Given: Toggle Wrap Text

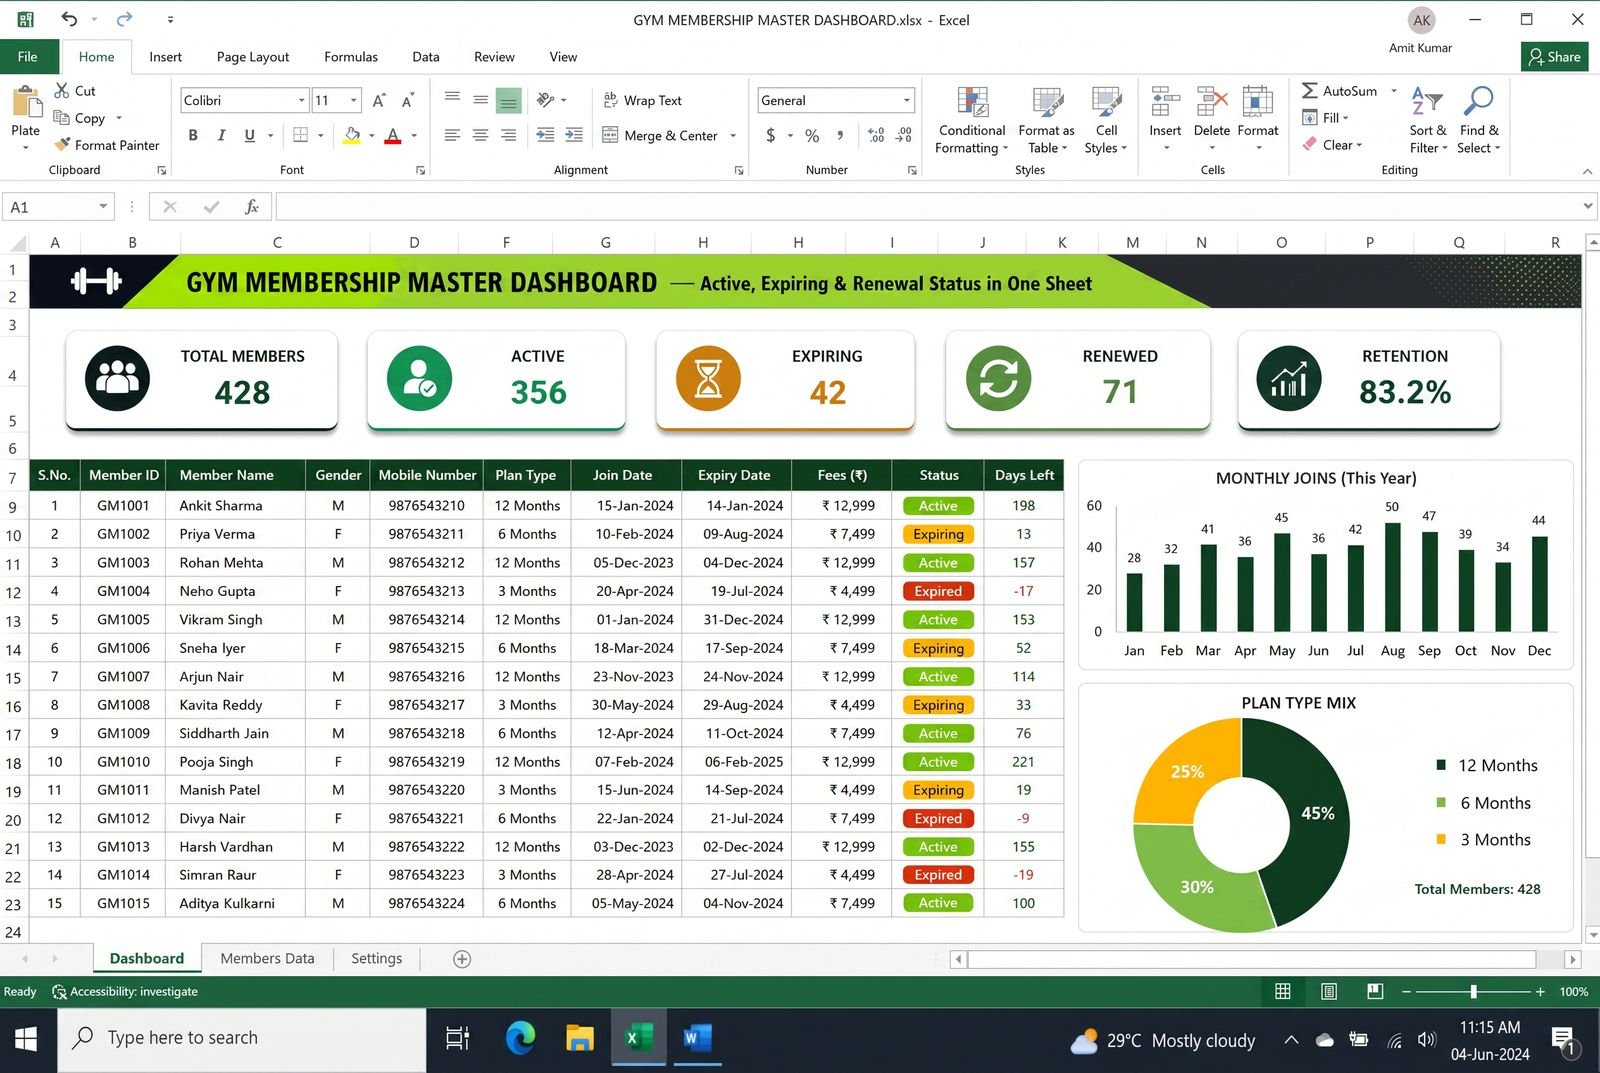Looking at the screenshot, I should click(x=643, y=100).
